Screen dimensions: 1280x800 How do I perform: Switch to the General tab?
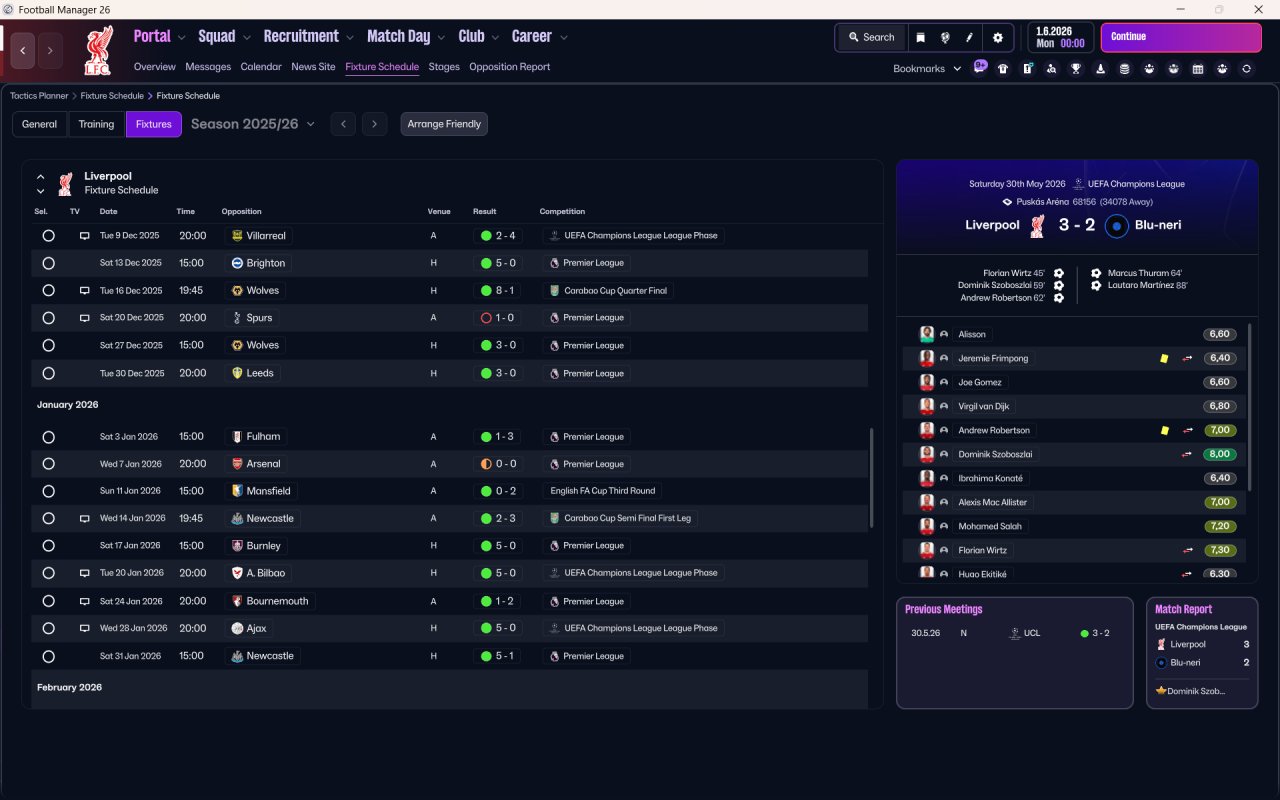click(40, 124)
